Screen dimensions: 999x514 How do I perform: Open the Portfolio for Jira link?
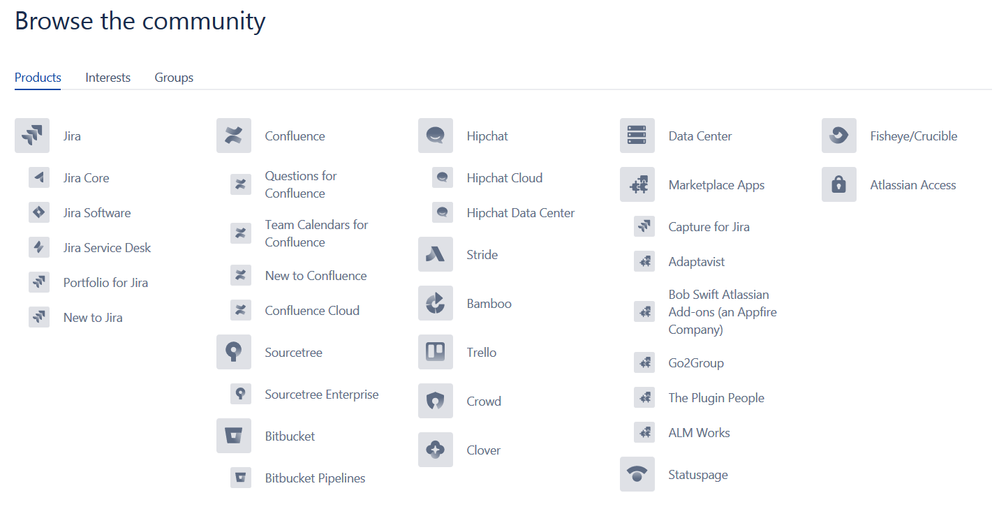106,282
